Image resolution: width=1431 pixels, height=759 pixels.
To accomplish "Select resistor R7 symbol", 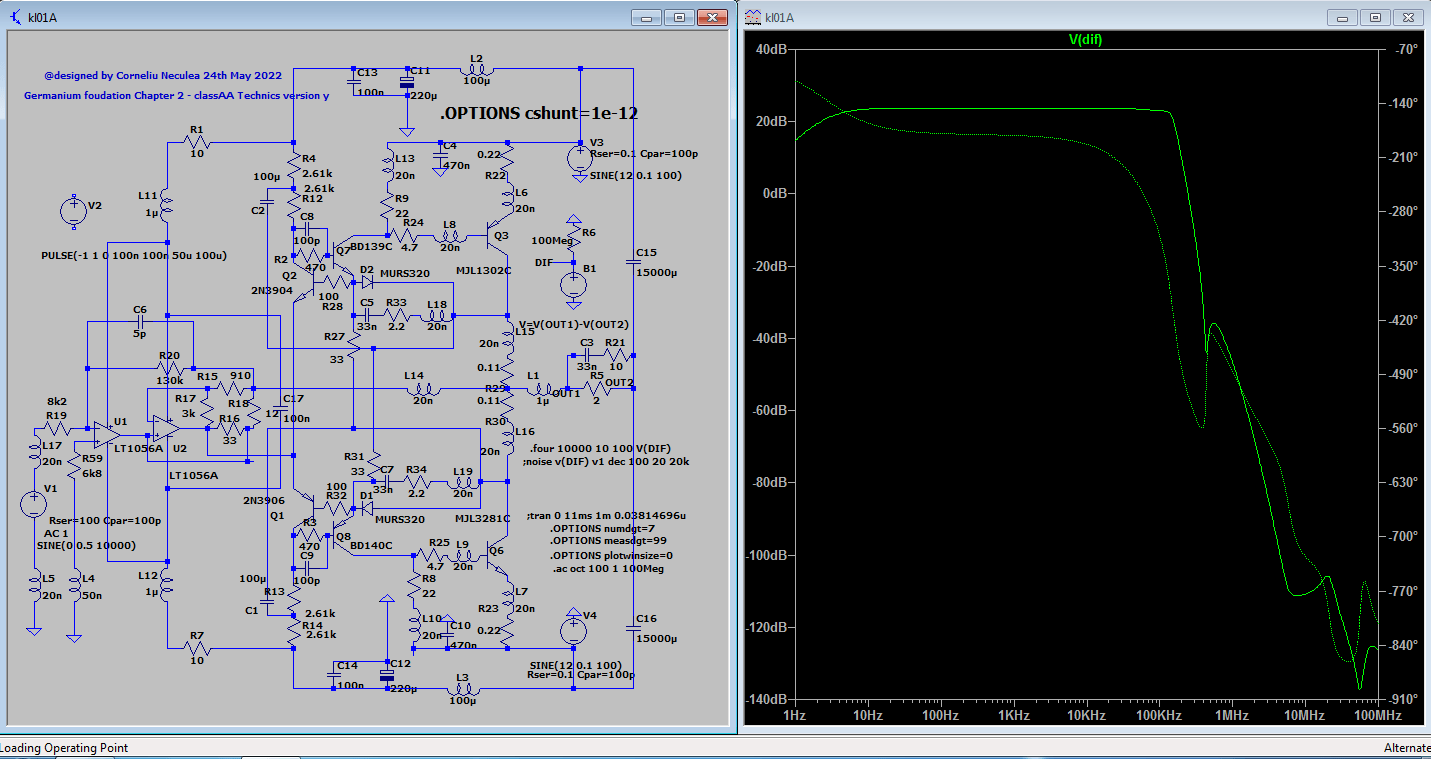I will pos(196,648).
